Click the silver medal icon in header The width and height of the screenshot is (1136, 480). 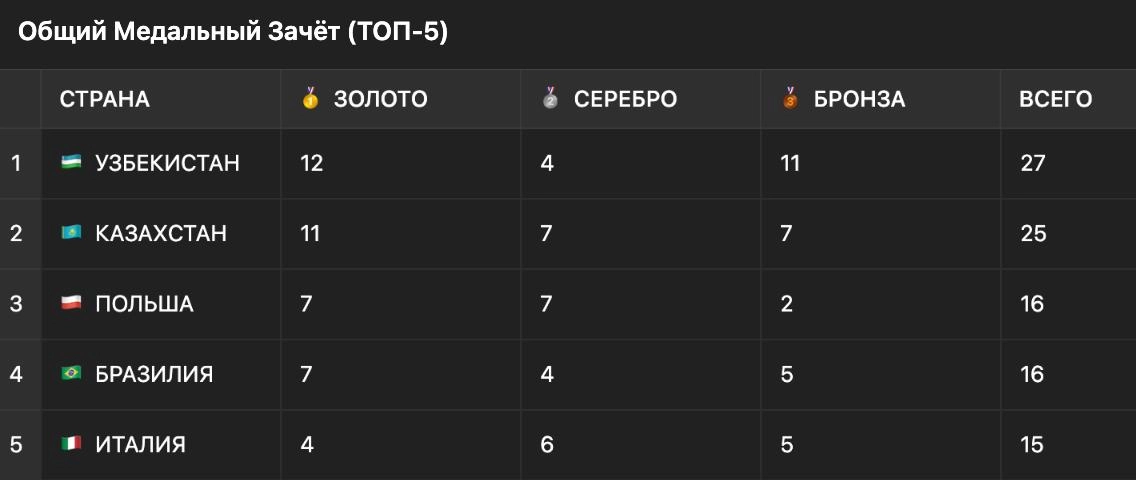click(x=551, y=98)
